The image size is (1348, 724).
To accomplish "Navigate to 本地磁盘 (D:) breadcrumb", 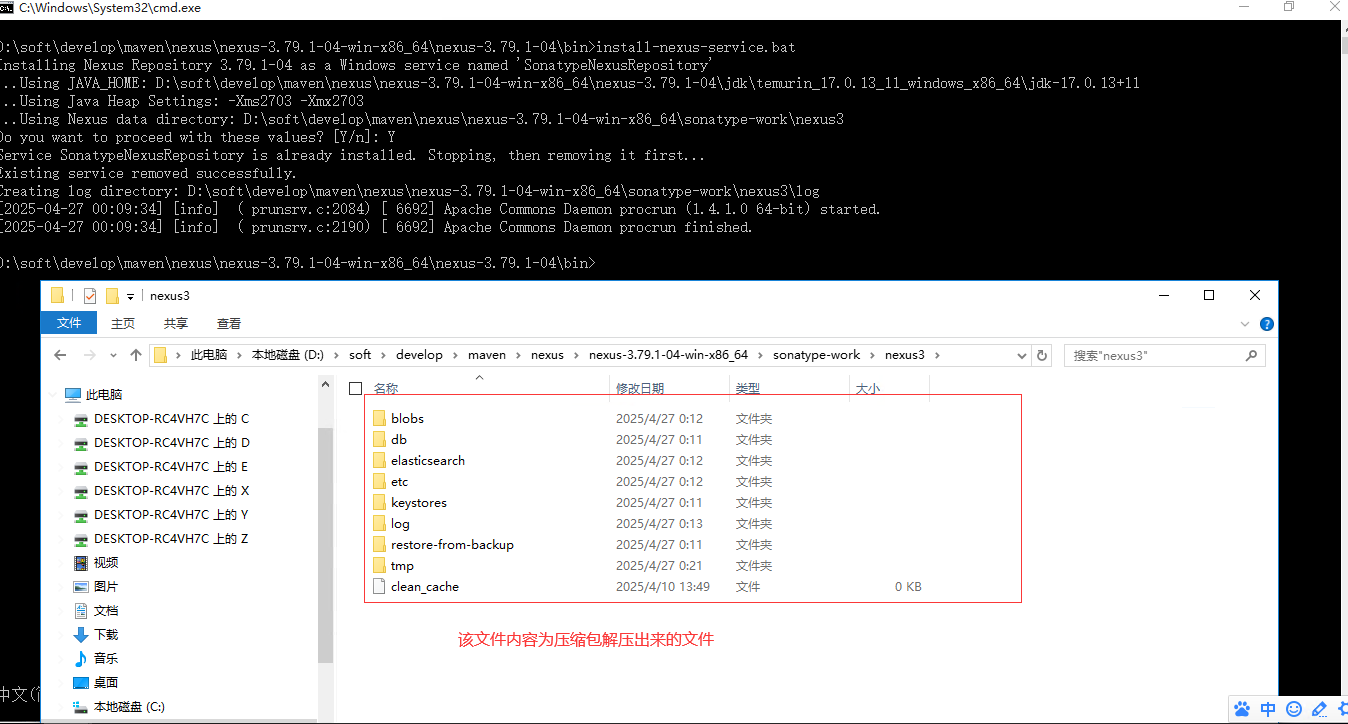I will pos(287,355).
